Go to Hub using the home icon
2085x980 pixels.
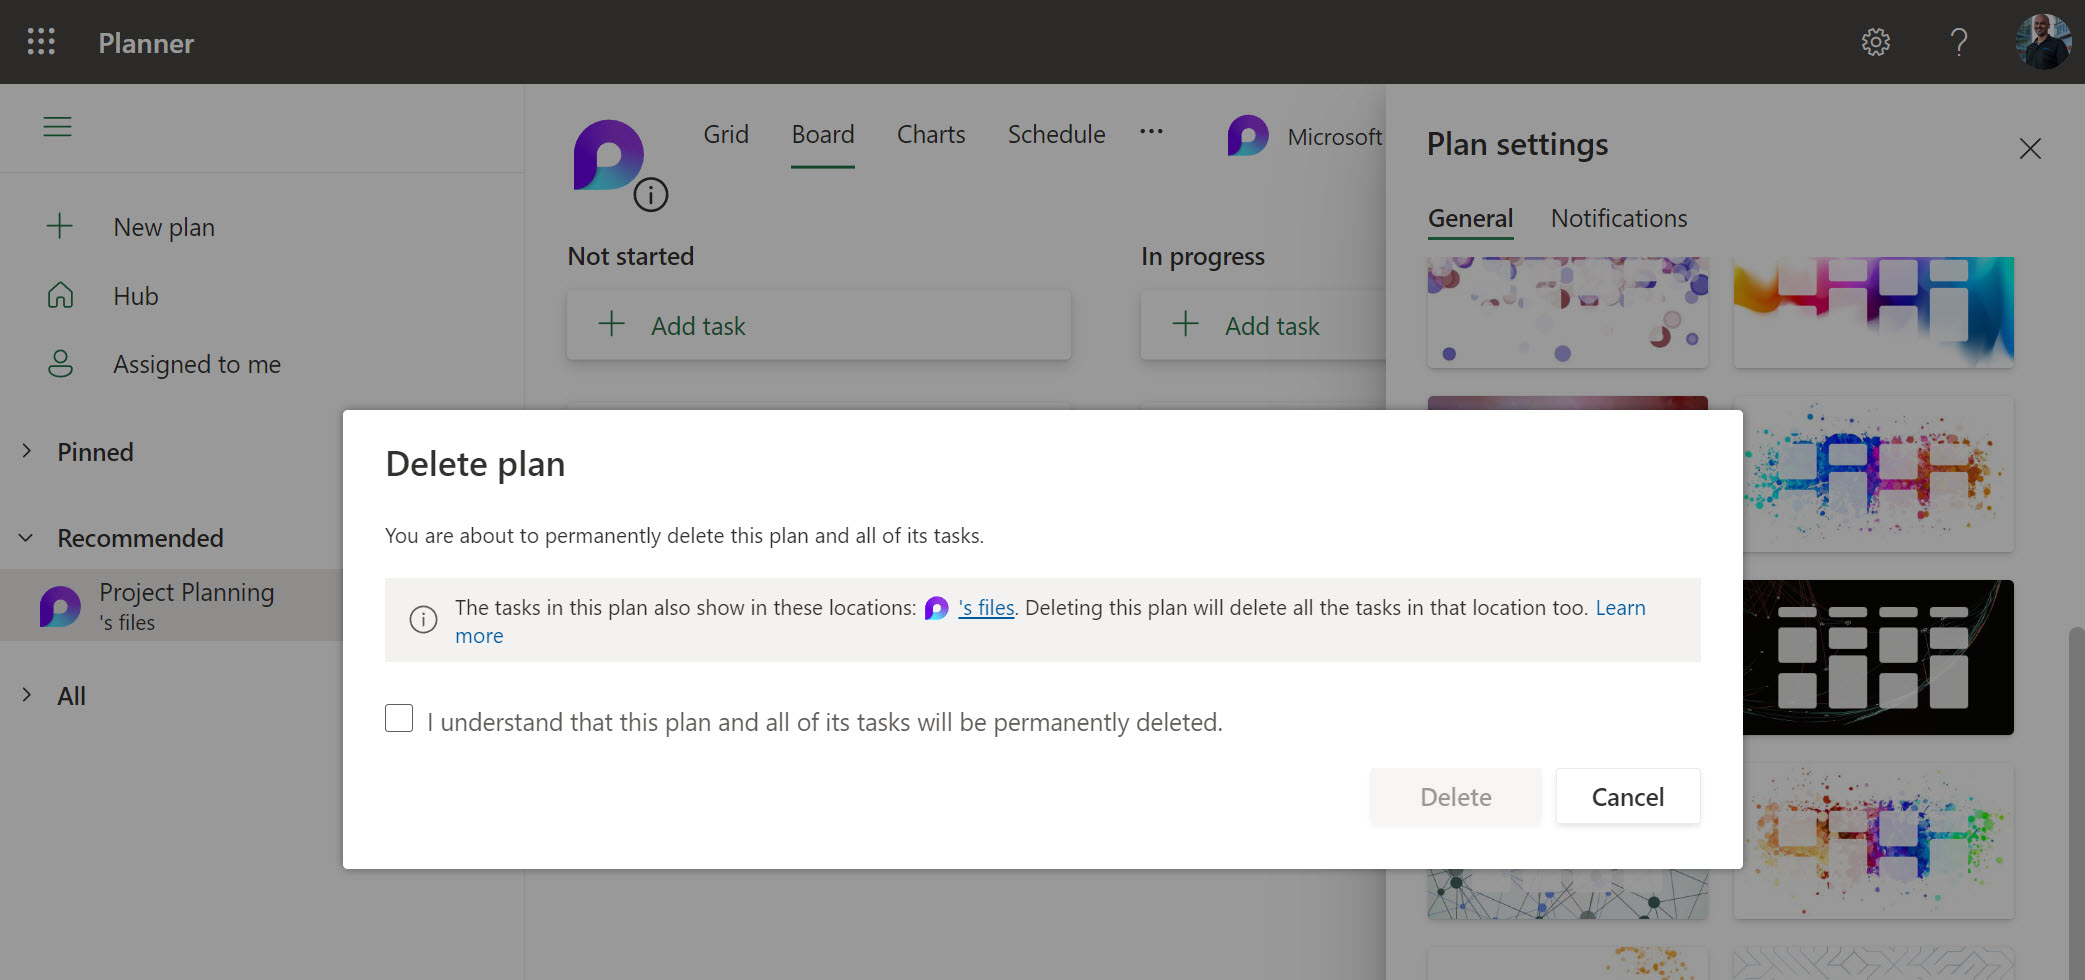click(61, 295)
